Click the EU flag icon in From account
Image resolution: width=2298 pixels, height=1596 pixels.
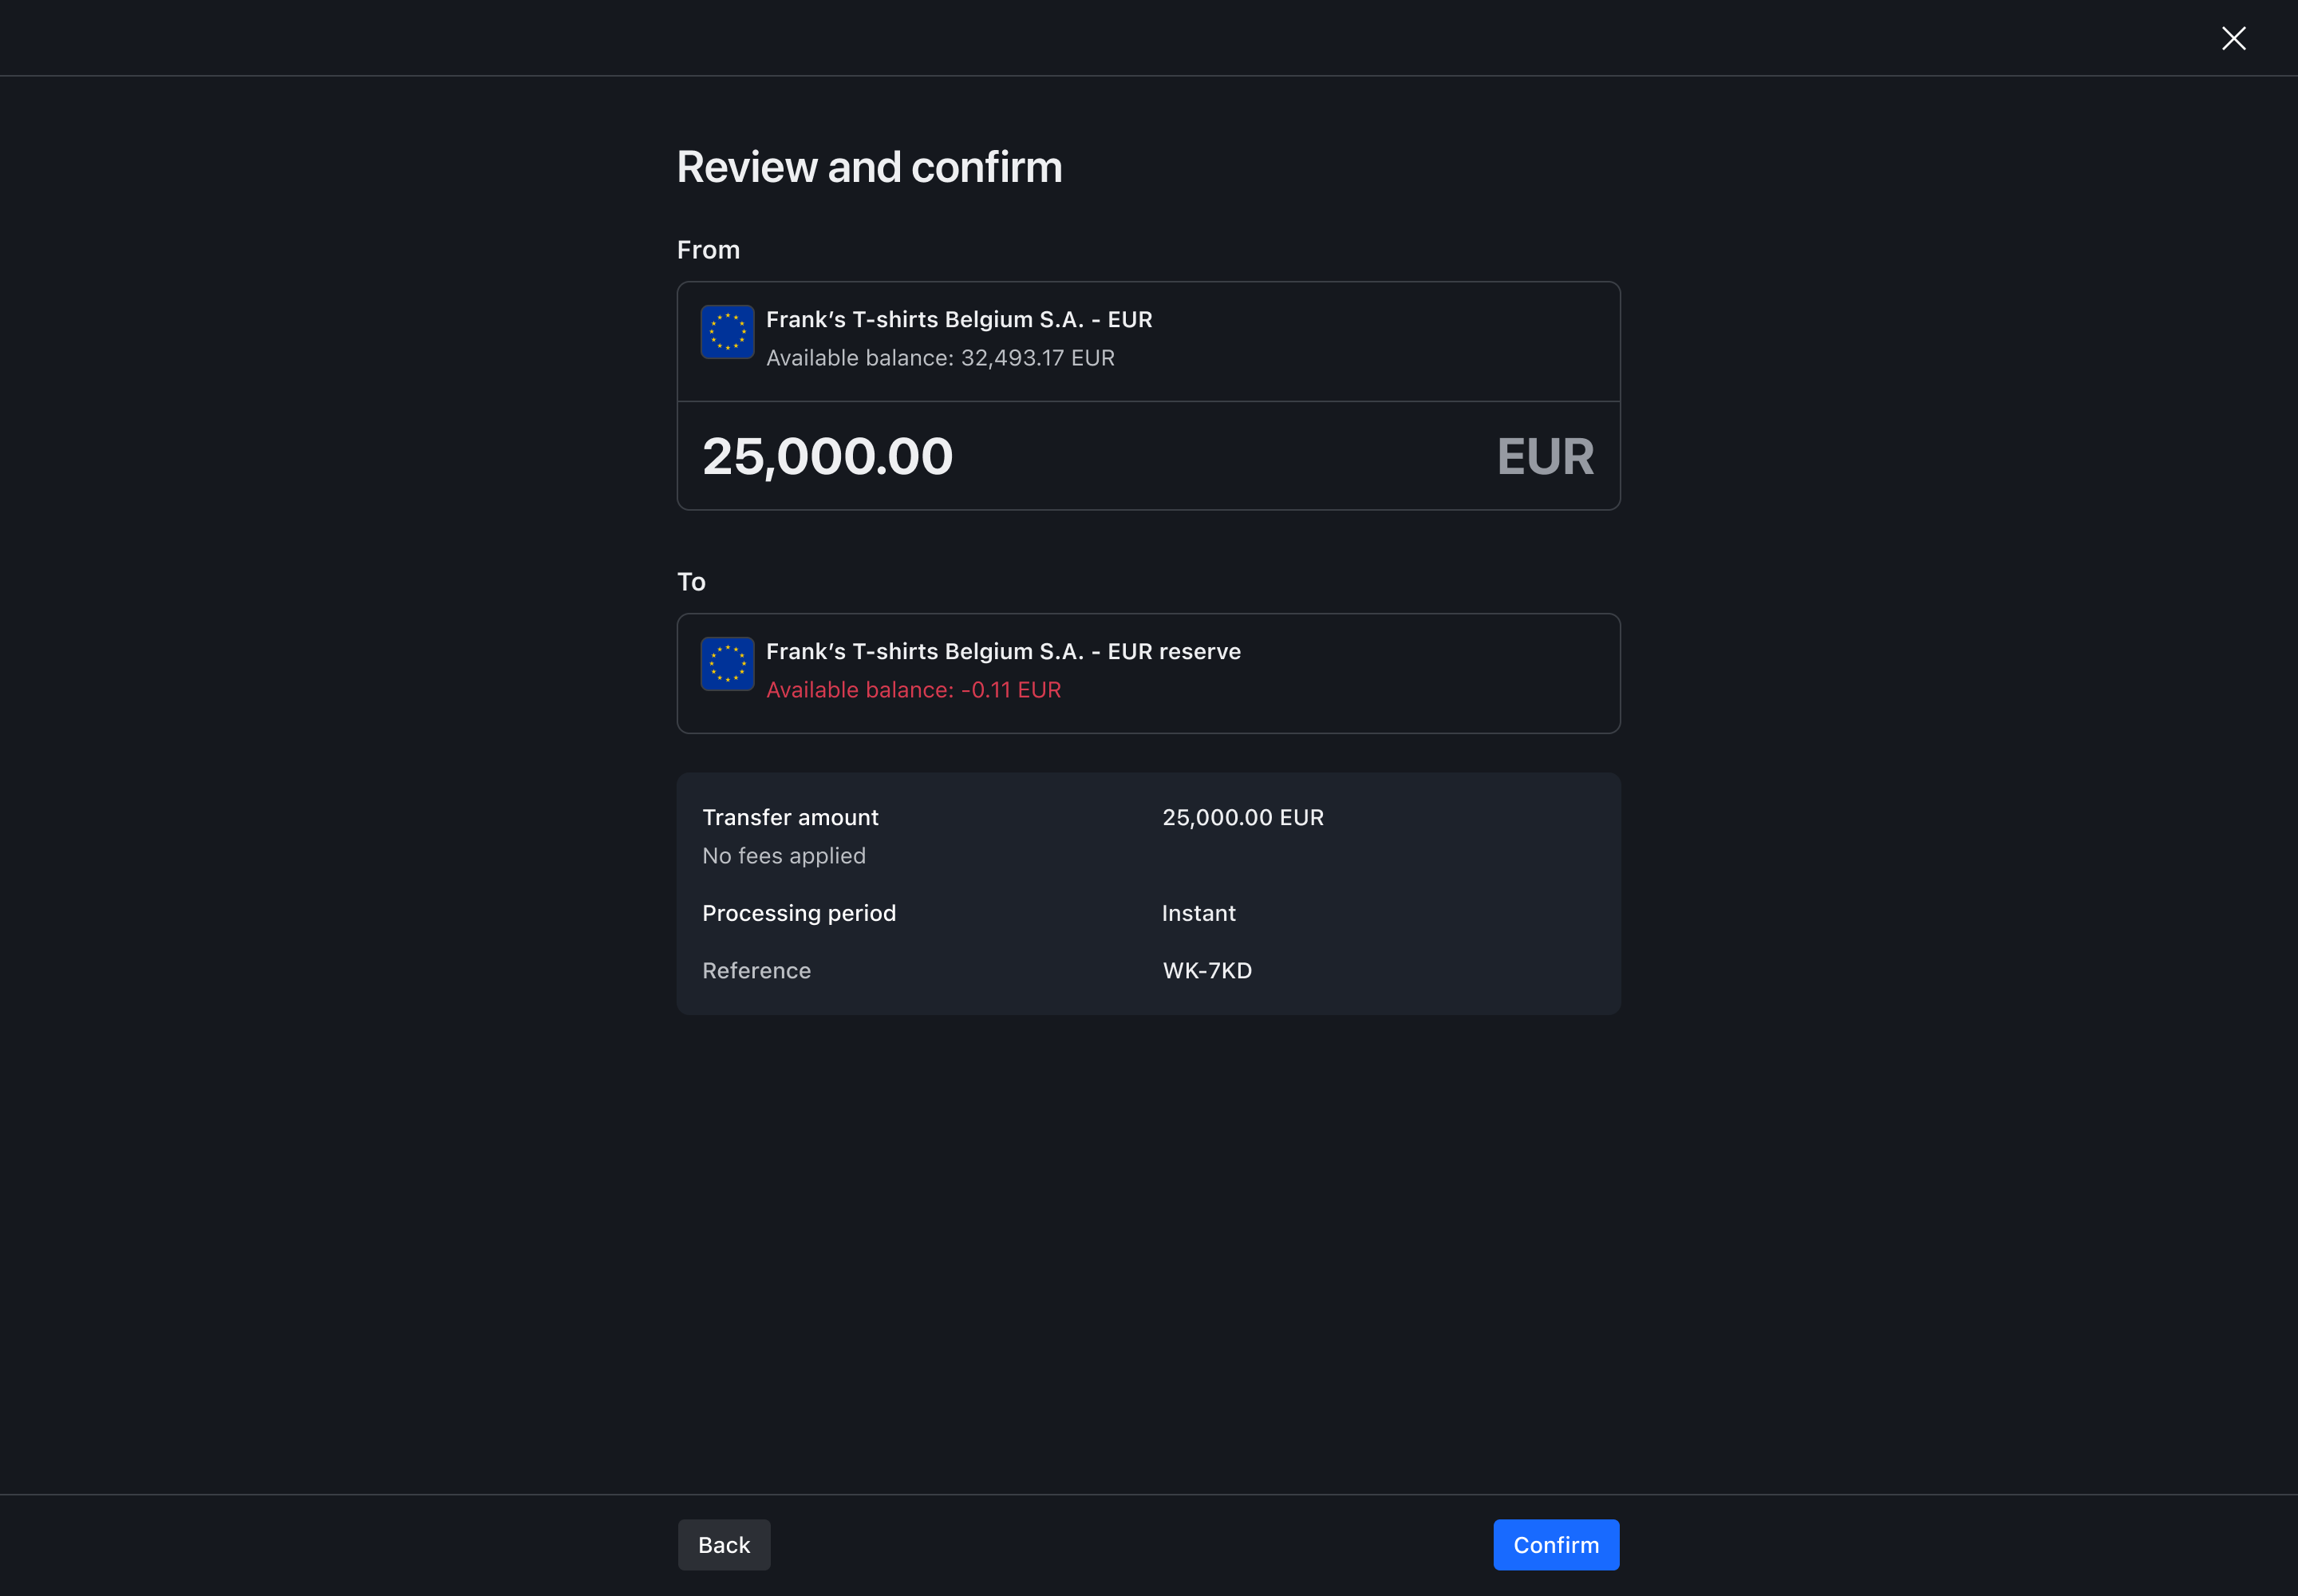pyautogui.click(x=727, y=331)
